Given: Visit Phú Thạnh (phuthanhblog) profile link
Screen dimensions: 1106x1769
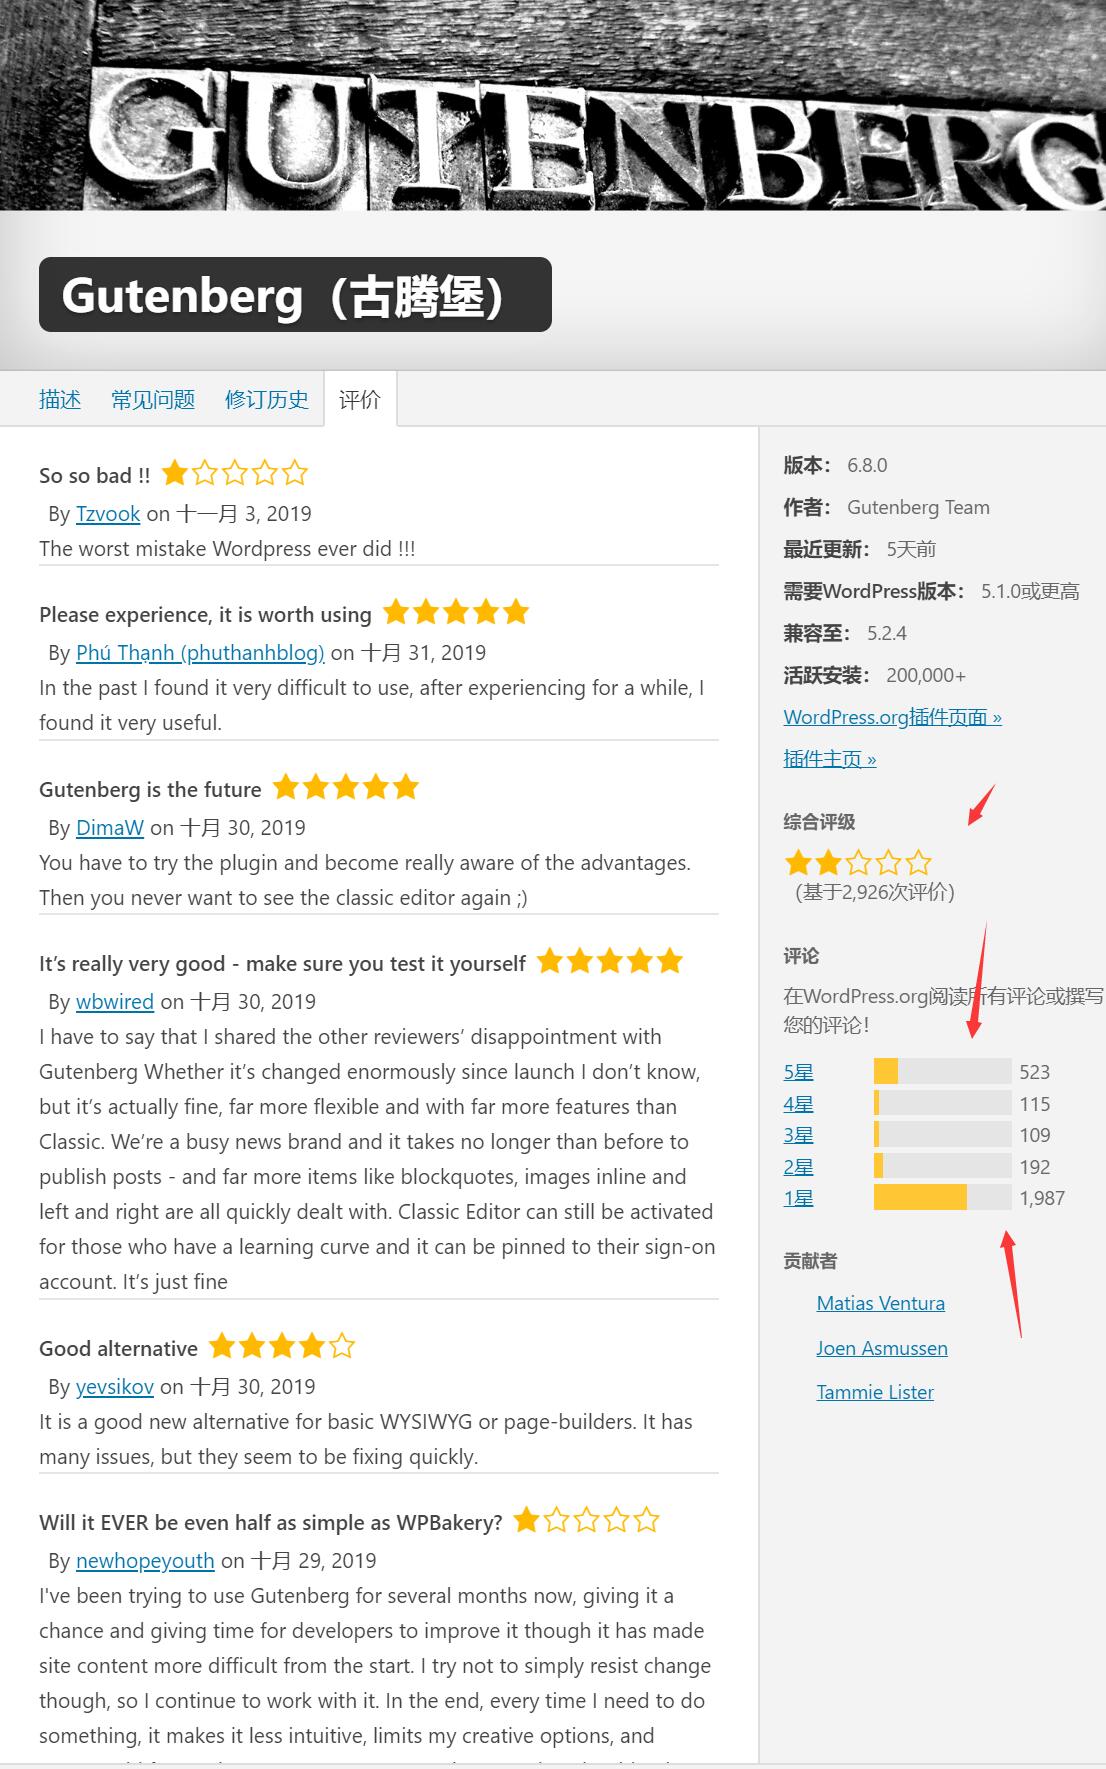Looking at the screenshot, I should pos(200,653).
